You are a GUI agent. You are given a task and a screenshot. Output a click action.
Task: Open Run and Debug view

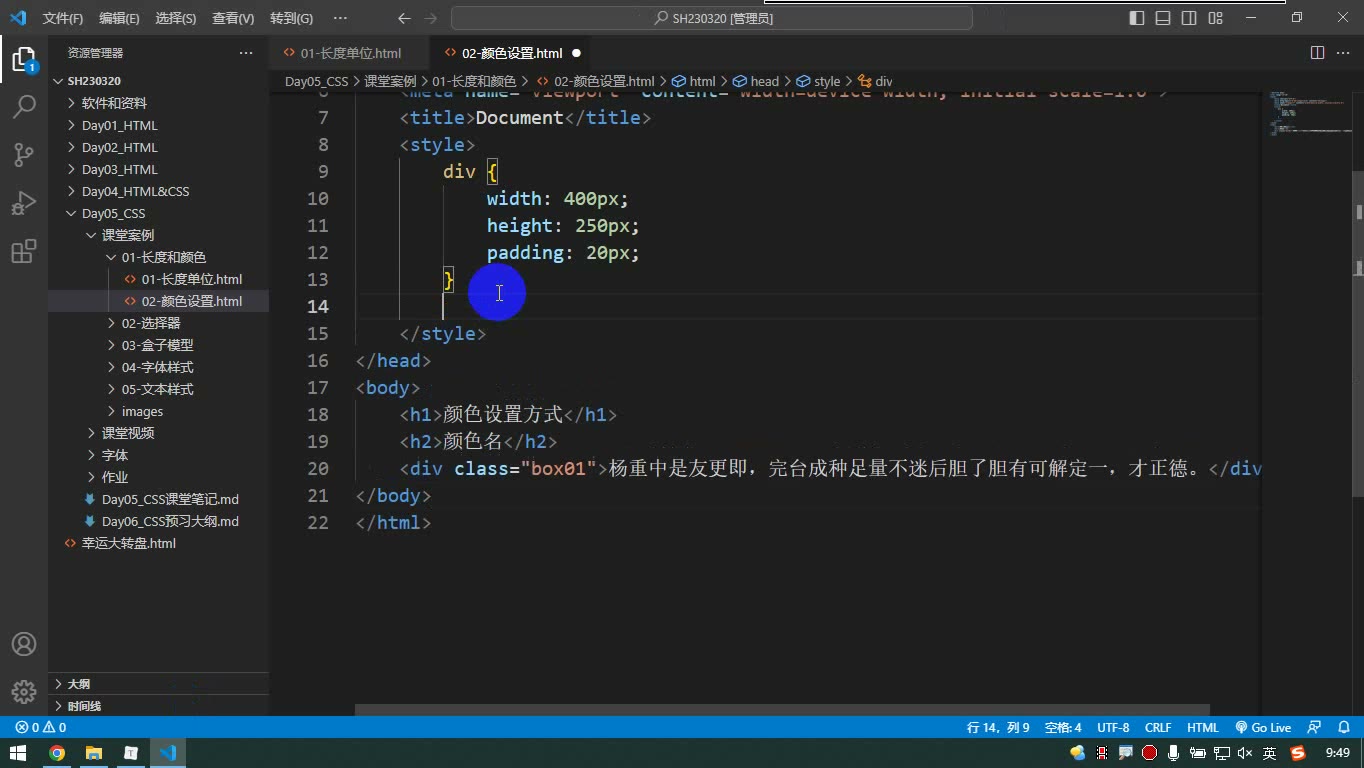pyautogui.click(x=24, y=203)
